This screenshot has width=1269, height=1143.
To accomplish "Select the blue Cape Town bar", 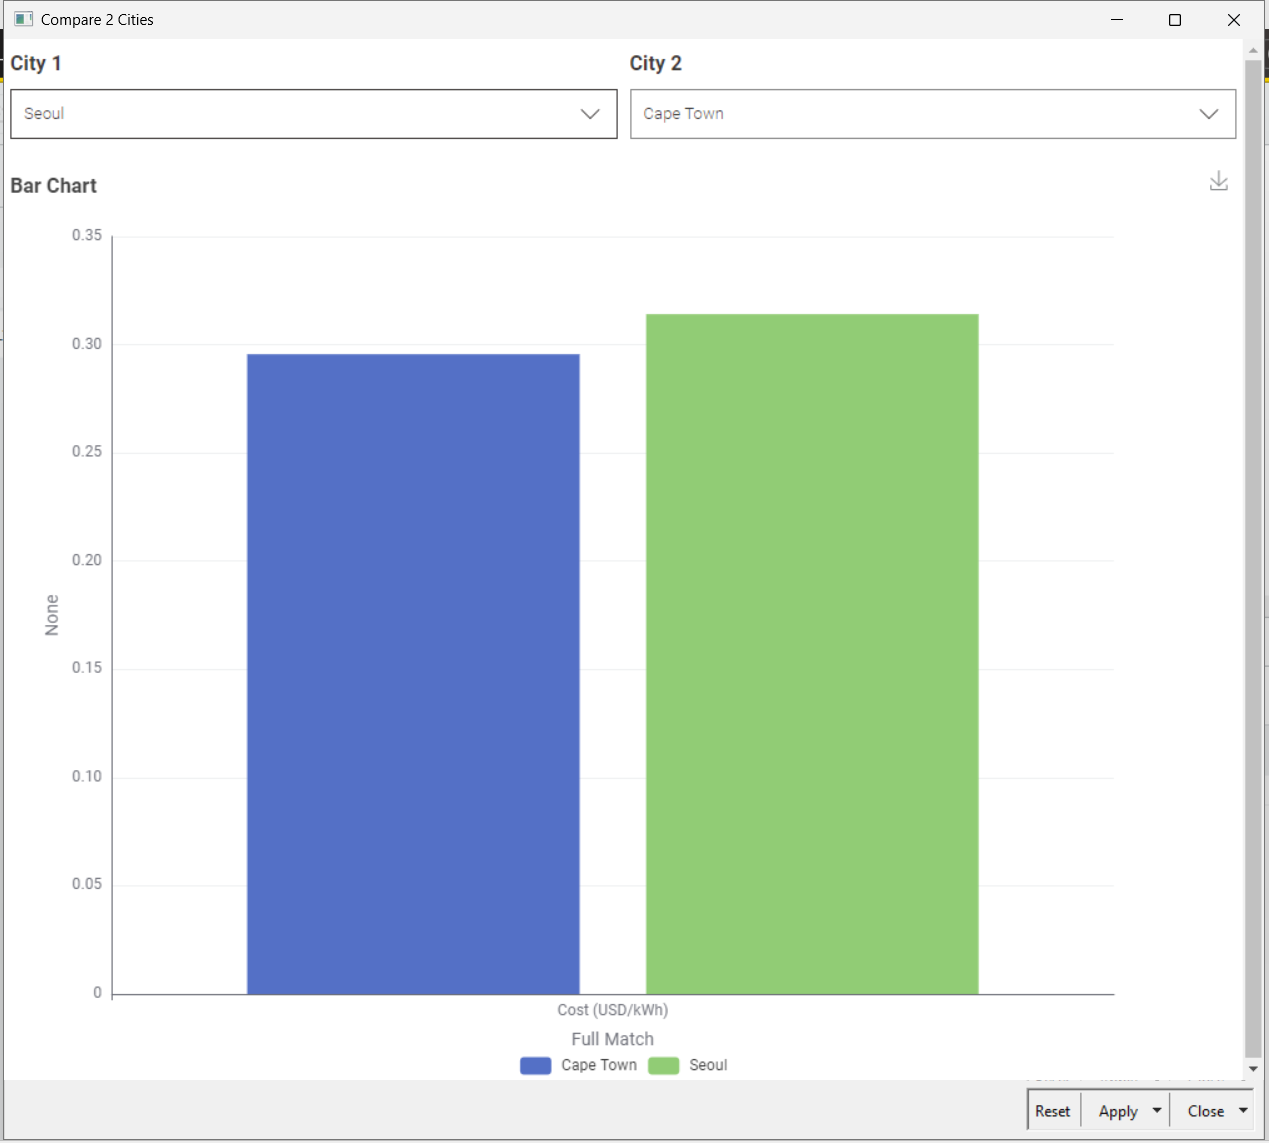I will tap(413, 674).
